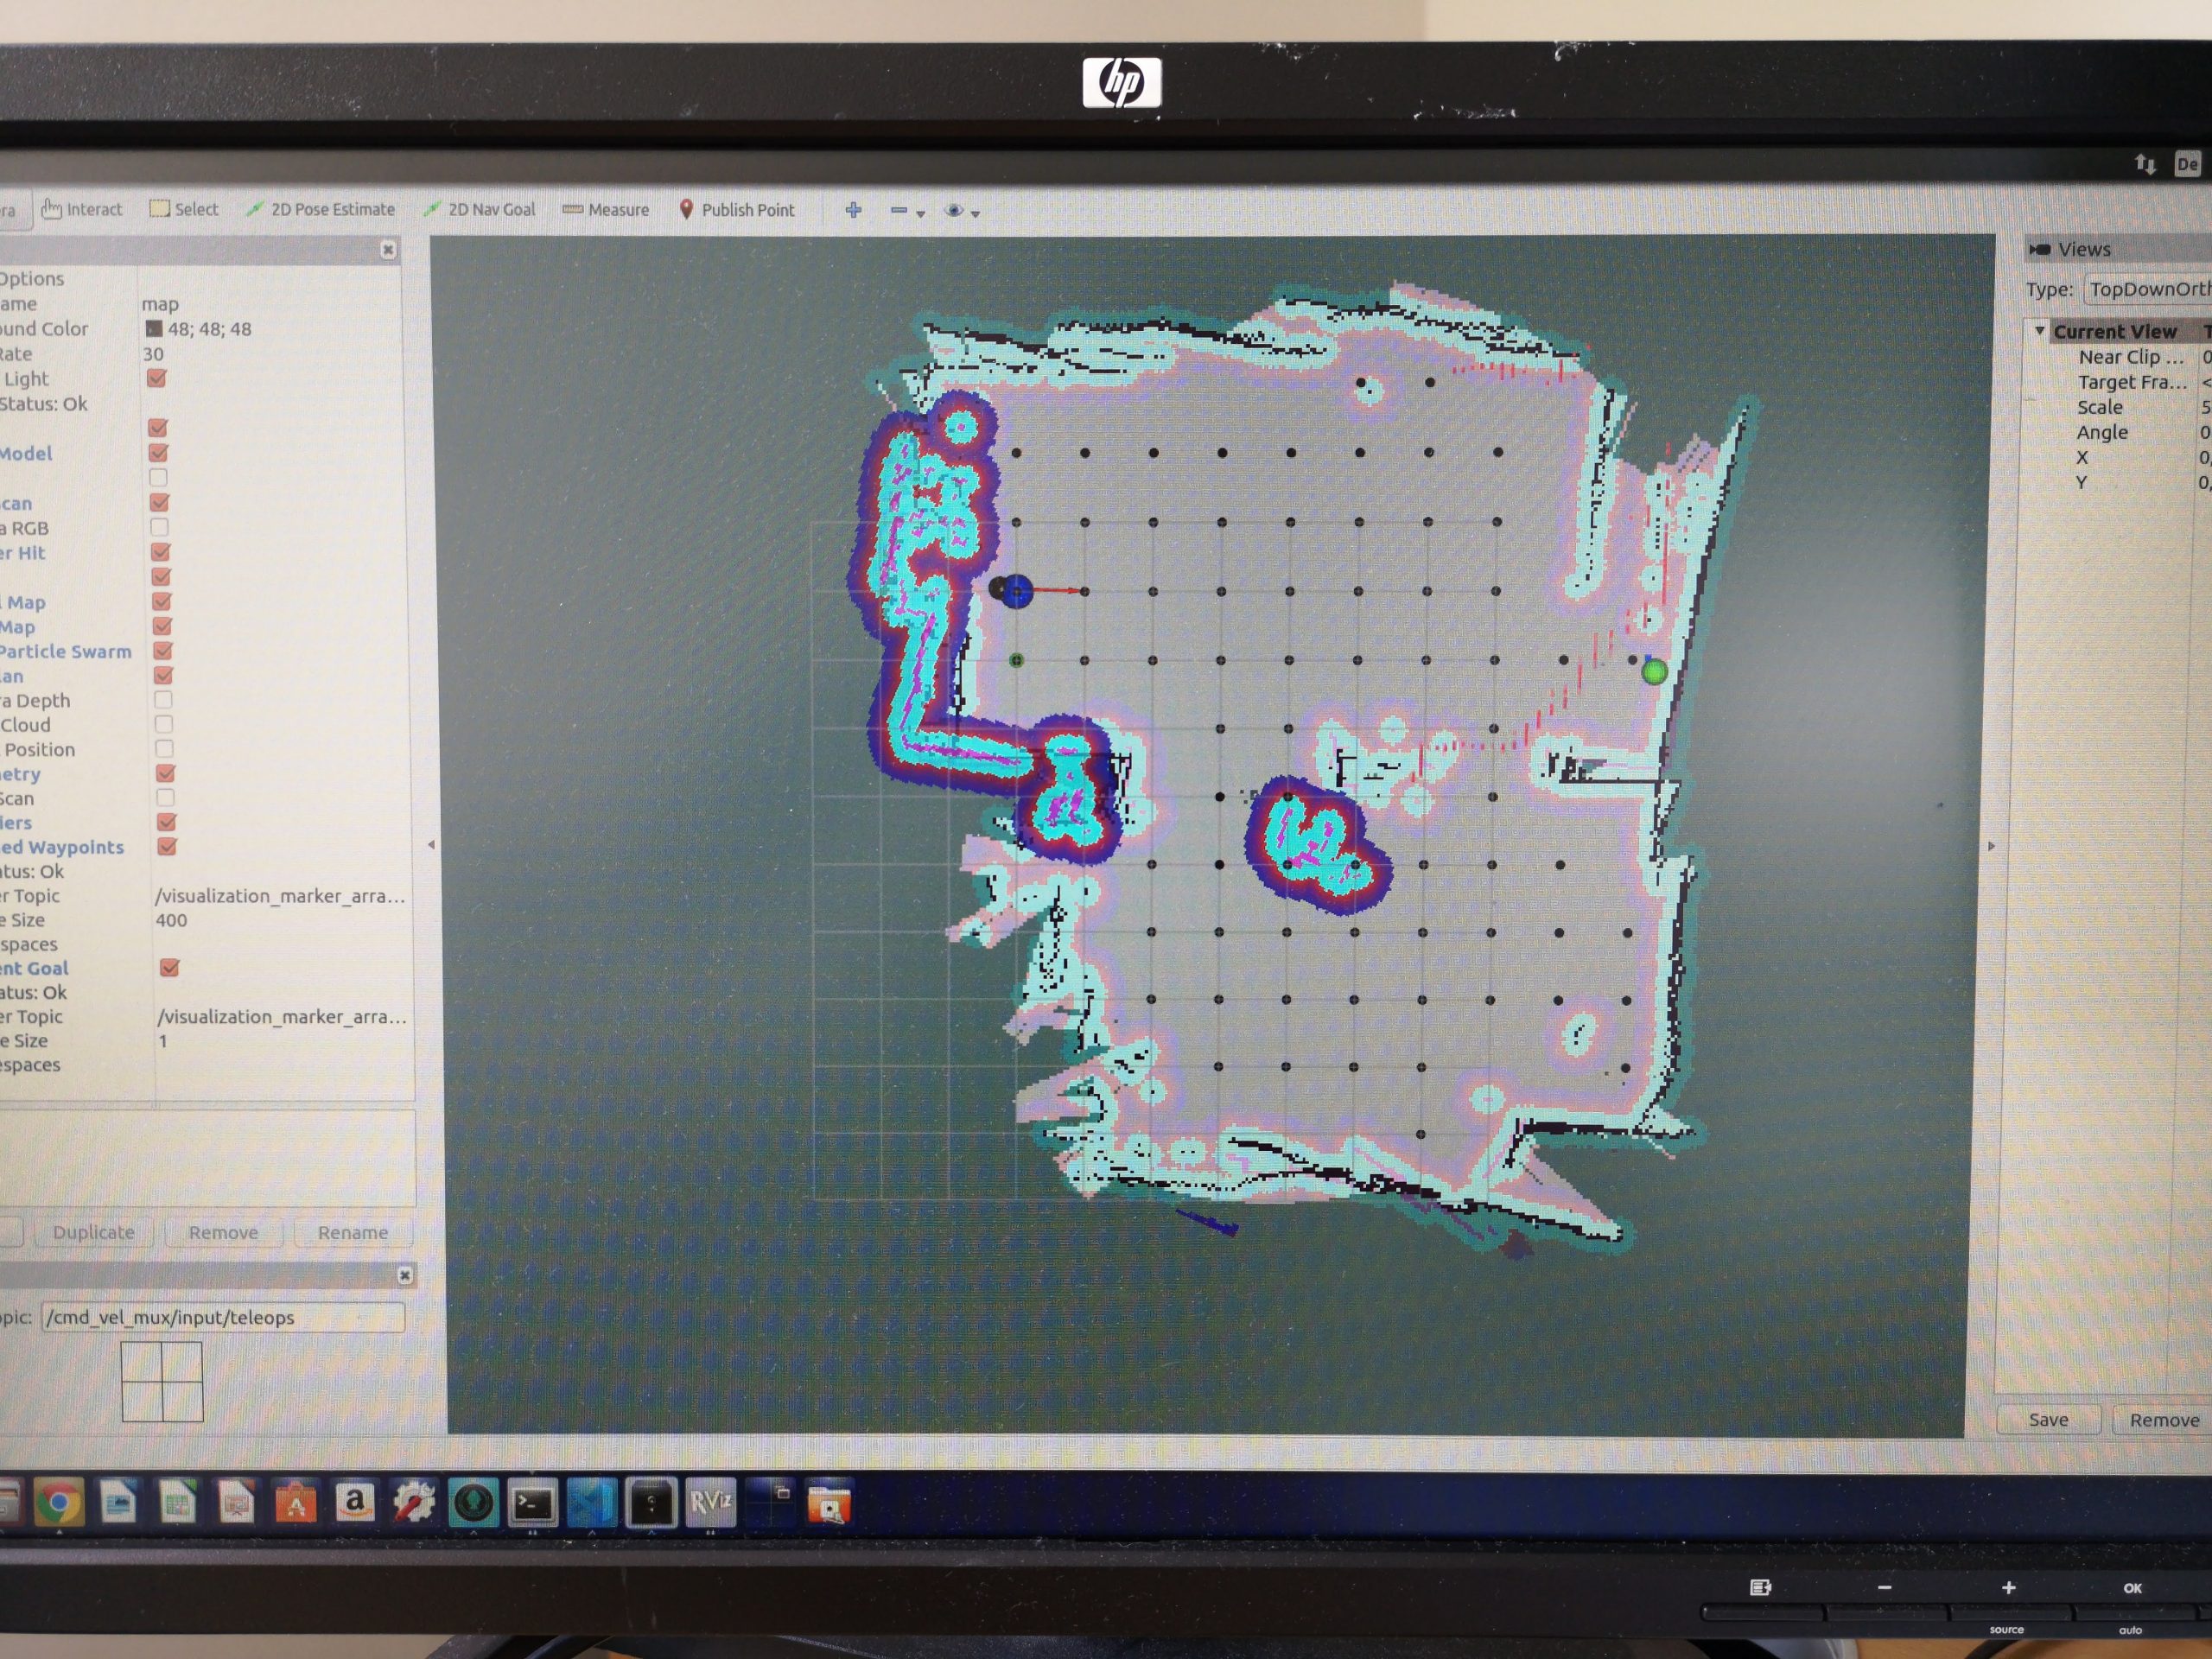Collapse the right Views panel with the arrow handle

pos(1991,846)
